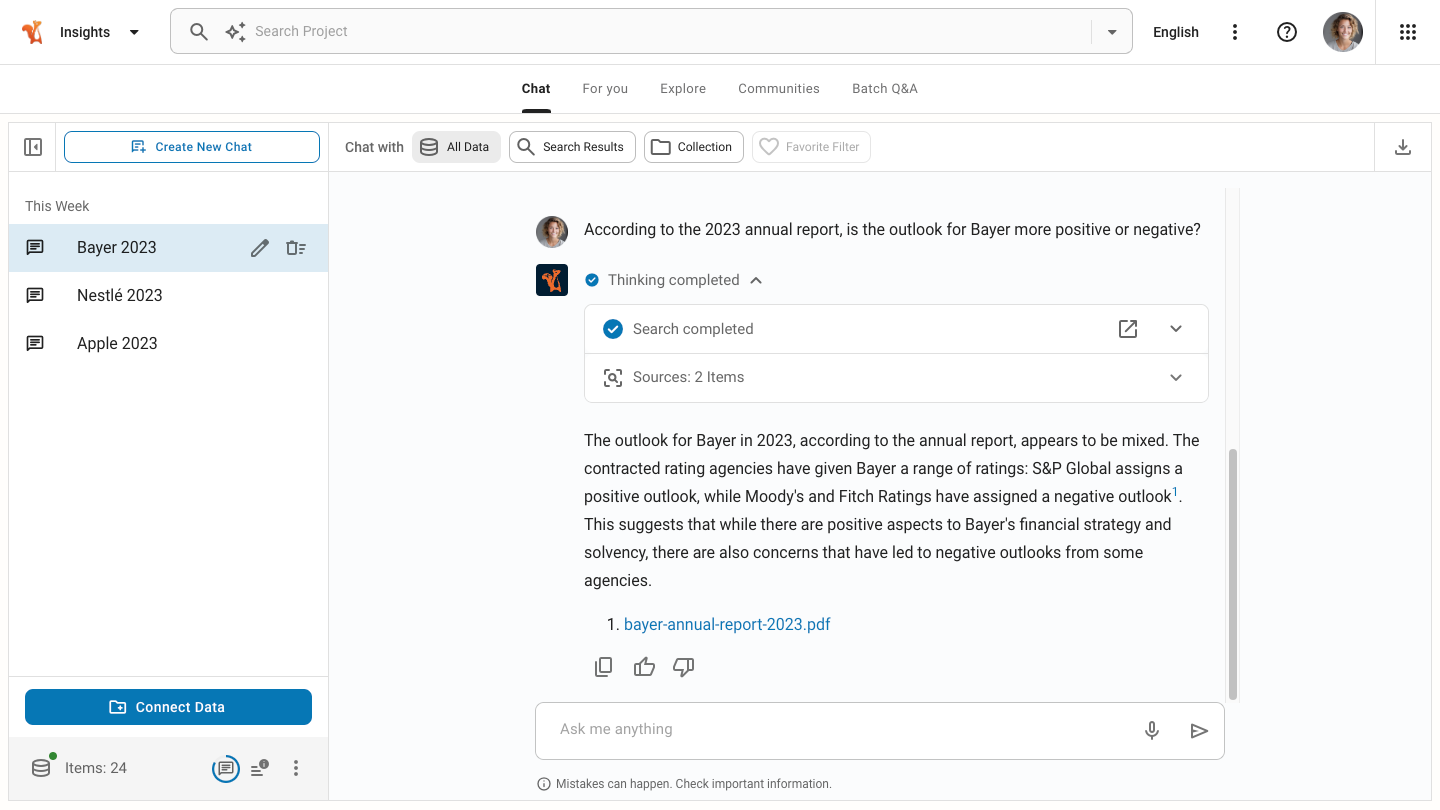Click the Insights squirrel logo

point(33,32)
